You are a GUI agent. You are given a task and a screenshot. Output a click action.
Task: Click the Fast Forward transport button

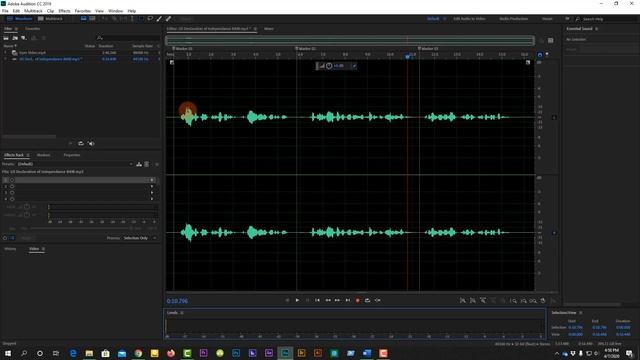pyautogui.click(x=338, y=300)
